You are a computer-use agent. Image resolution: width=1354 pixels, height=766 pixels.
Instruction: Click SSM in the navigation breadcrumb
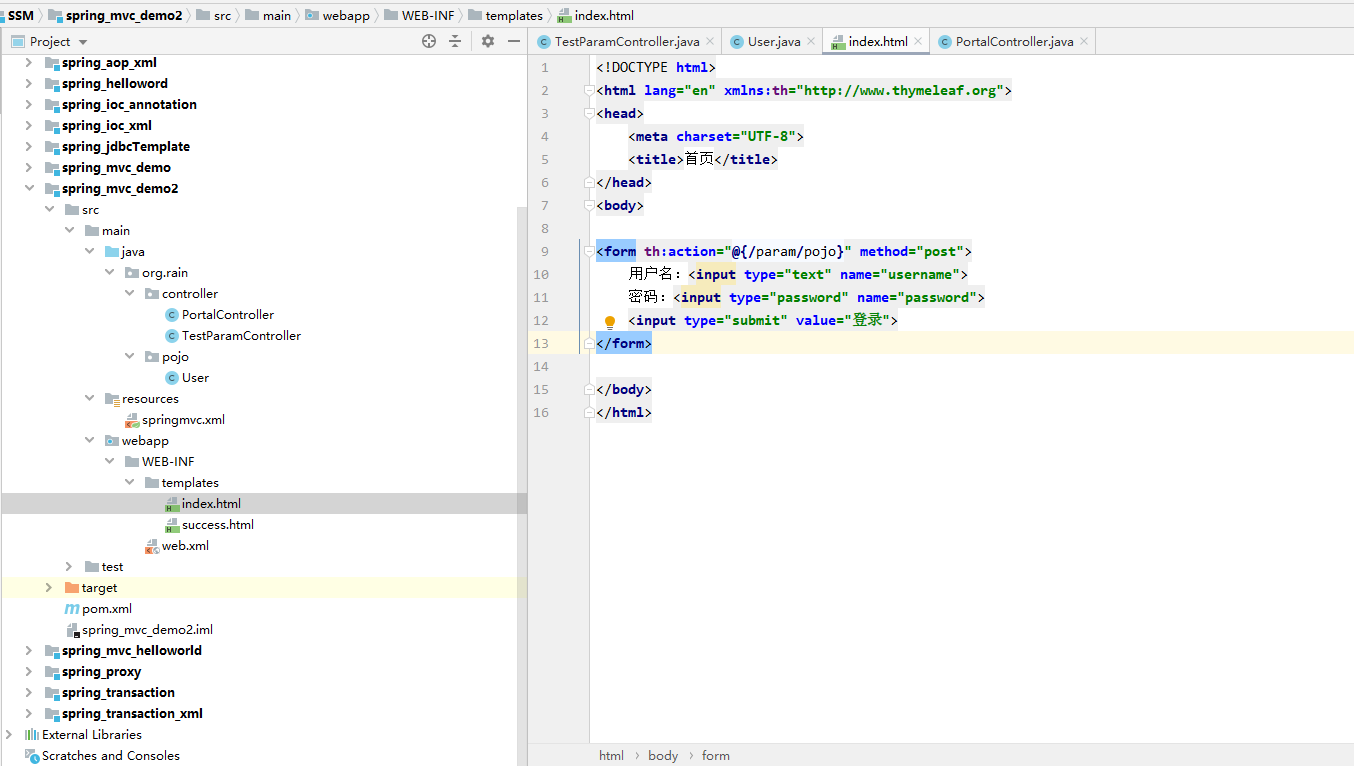coord(20,15)
